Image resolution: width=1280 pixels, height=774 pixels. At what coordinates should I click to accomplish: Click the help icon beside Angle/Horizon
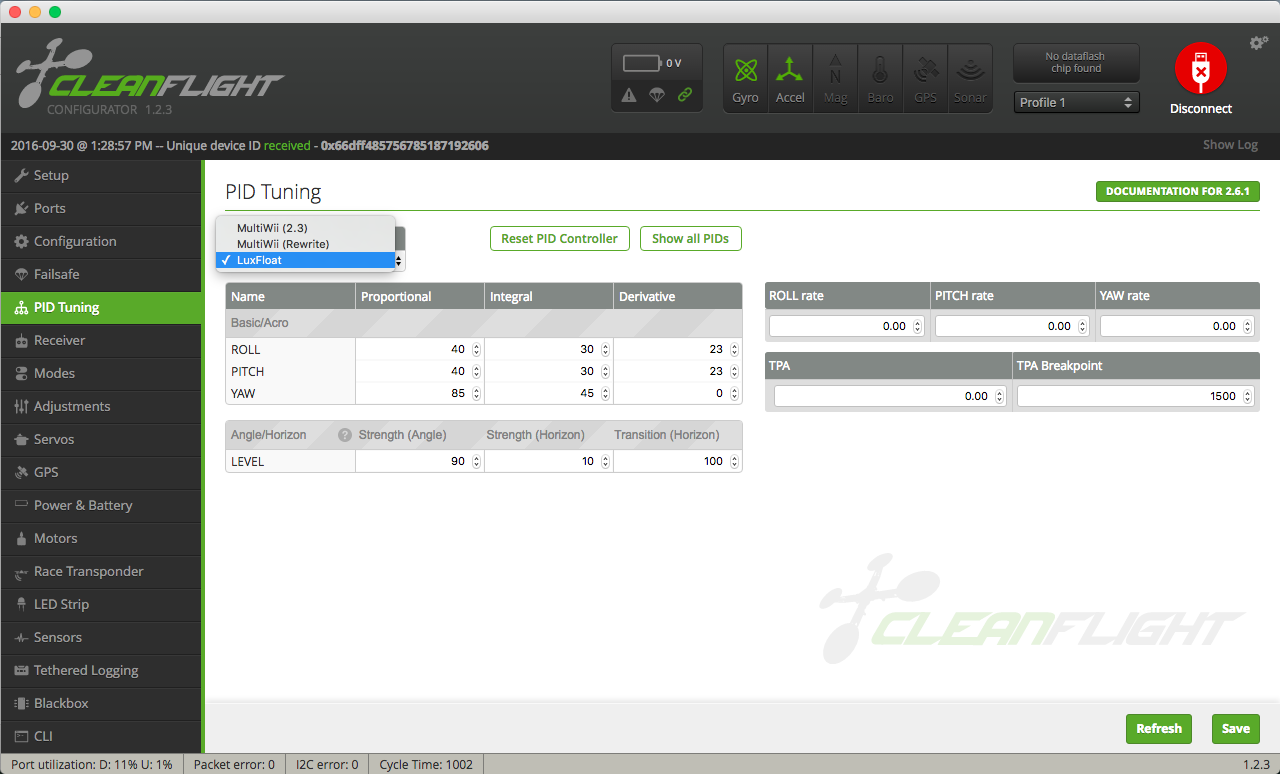345,435
